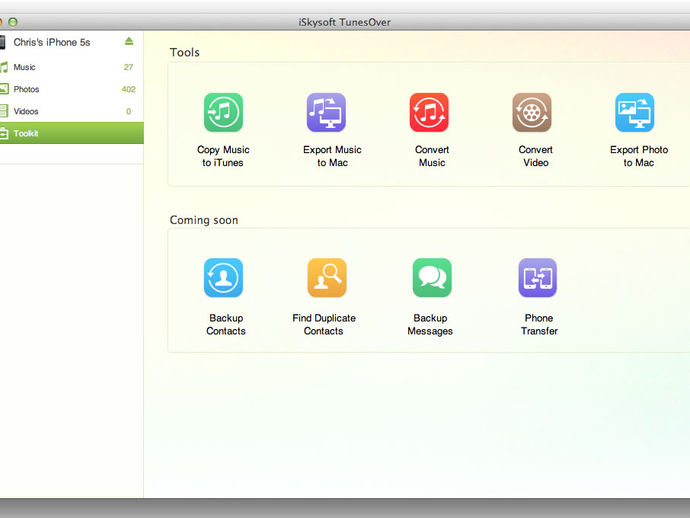690x518 pixels.
Task: Select the green Backup Messages icon
Action: (432, 278)
